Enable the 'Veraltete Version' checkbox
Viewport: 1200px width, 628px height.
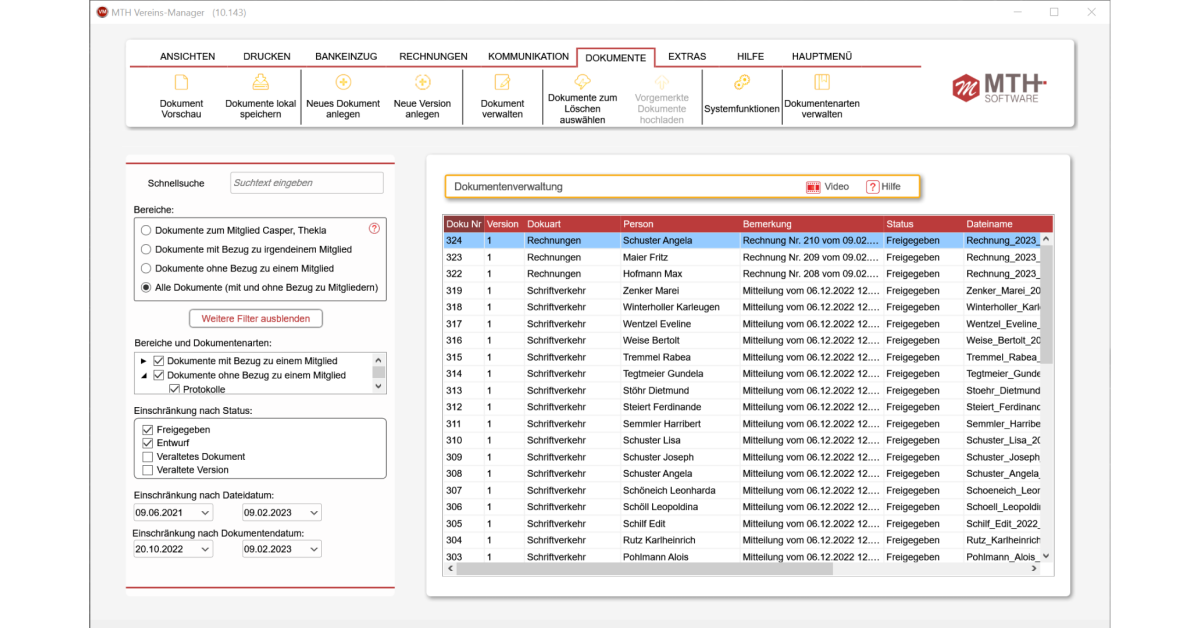[148, 470]
